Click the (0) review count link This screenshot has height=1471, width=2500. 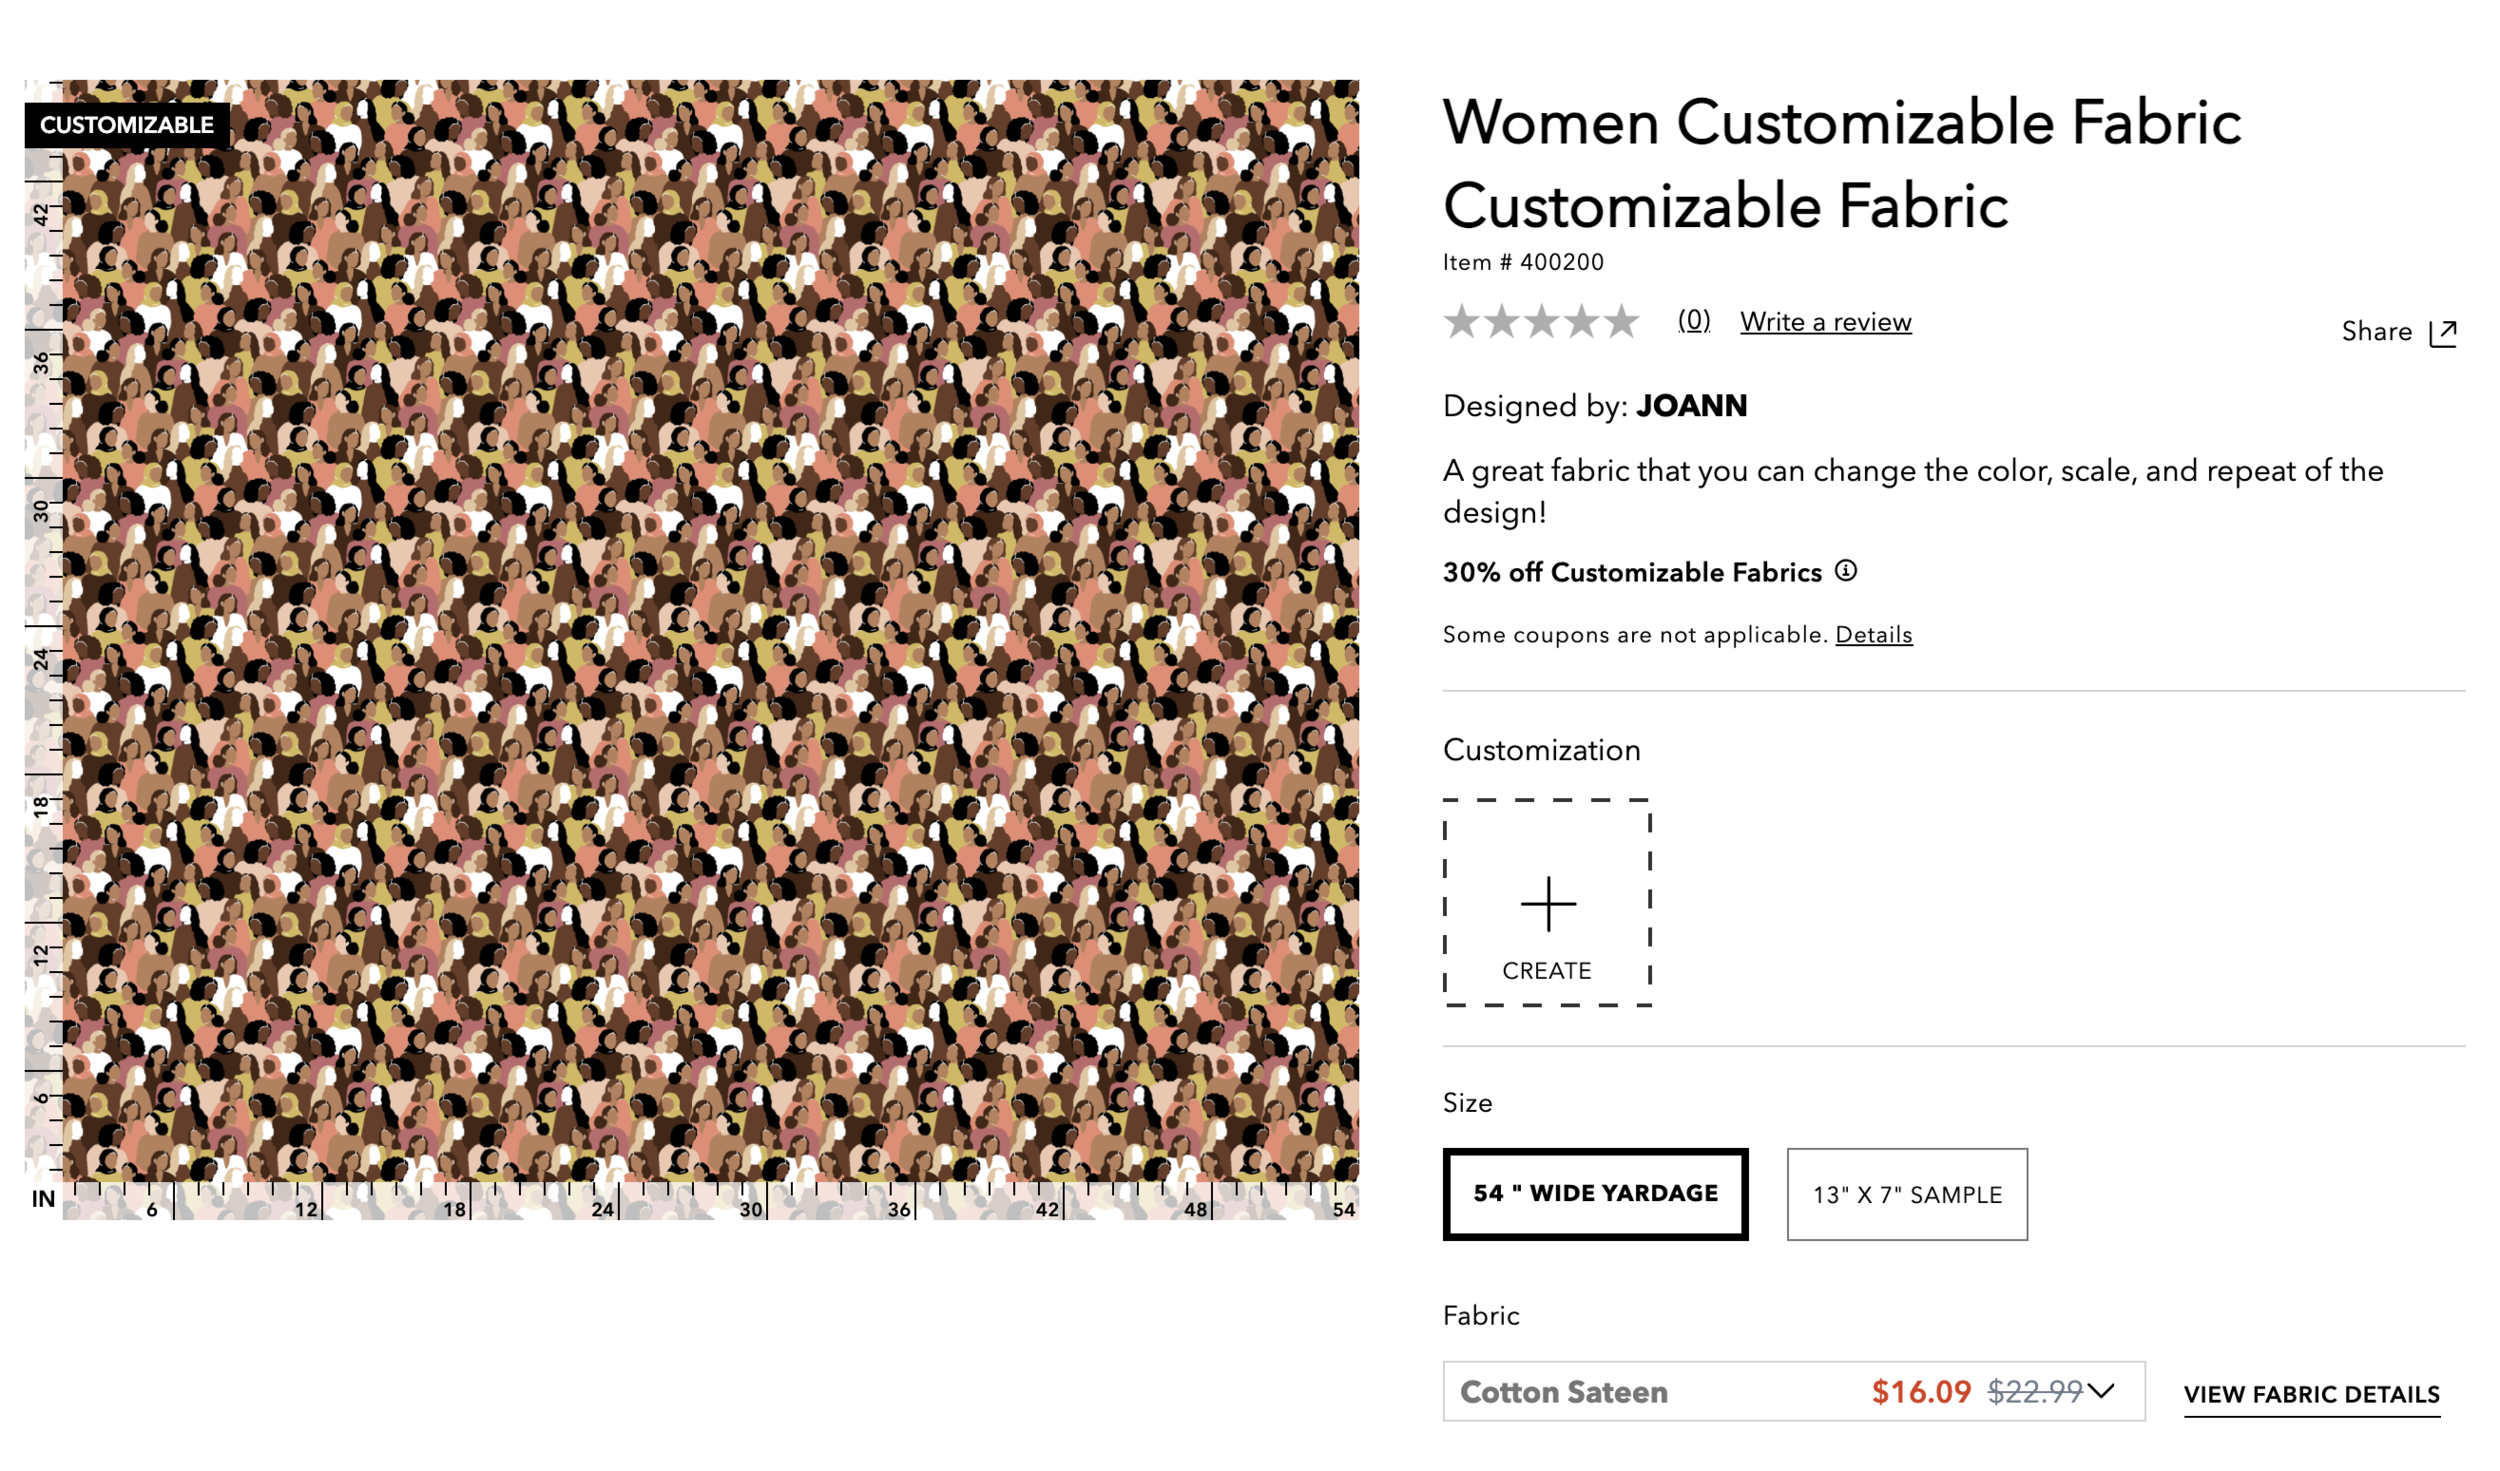(1693, 320)
